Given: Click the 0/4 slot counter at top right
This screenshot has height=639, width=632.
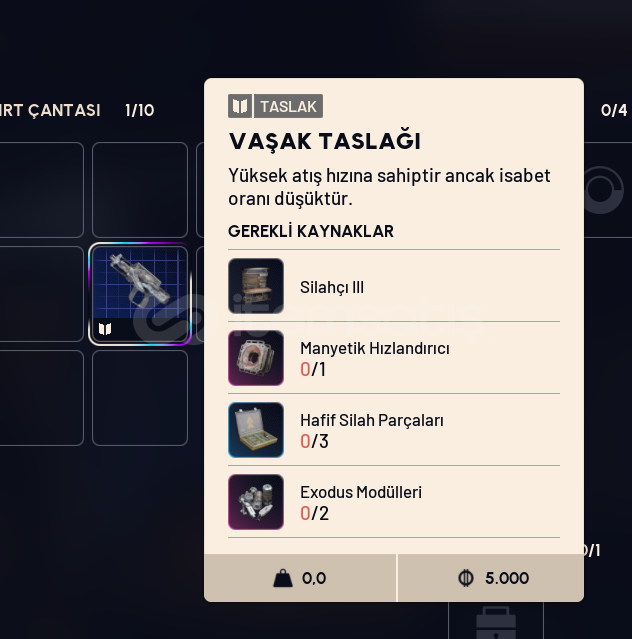Looking at the screenshot, I should point(614,110).
